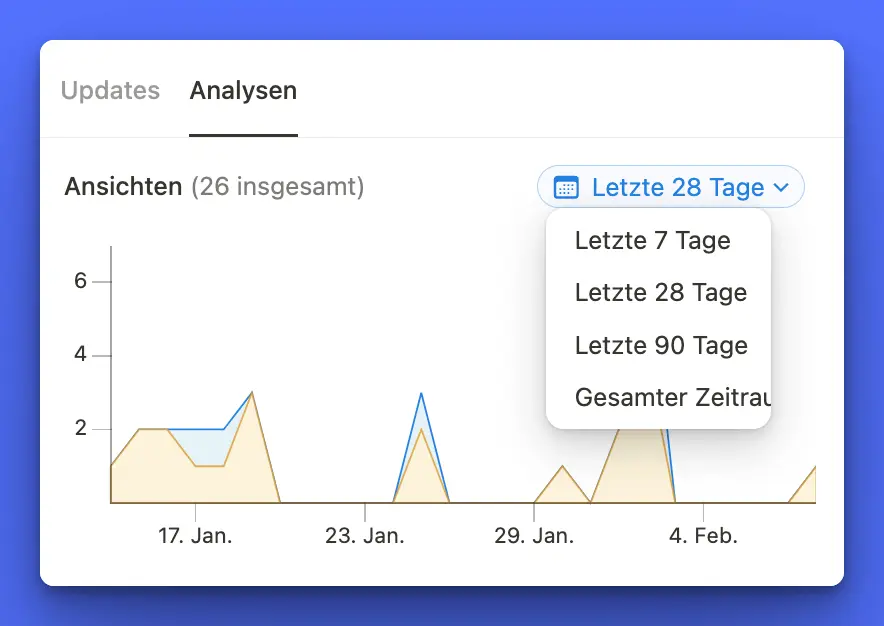The image size is (884, 626).
Task: Click the 17. Jan. axis label
Action: [195, 536]
